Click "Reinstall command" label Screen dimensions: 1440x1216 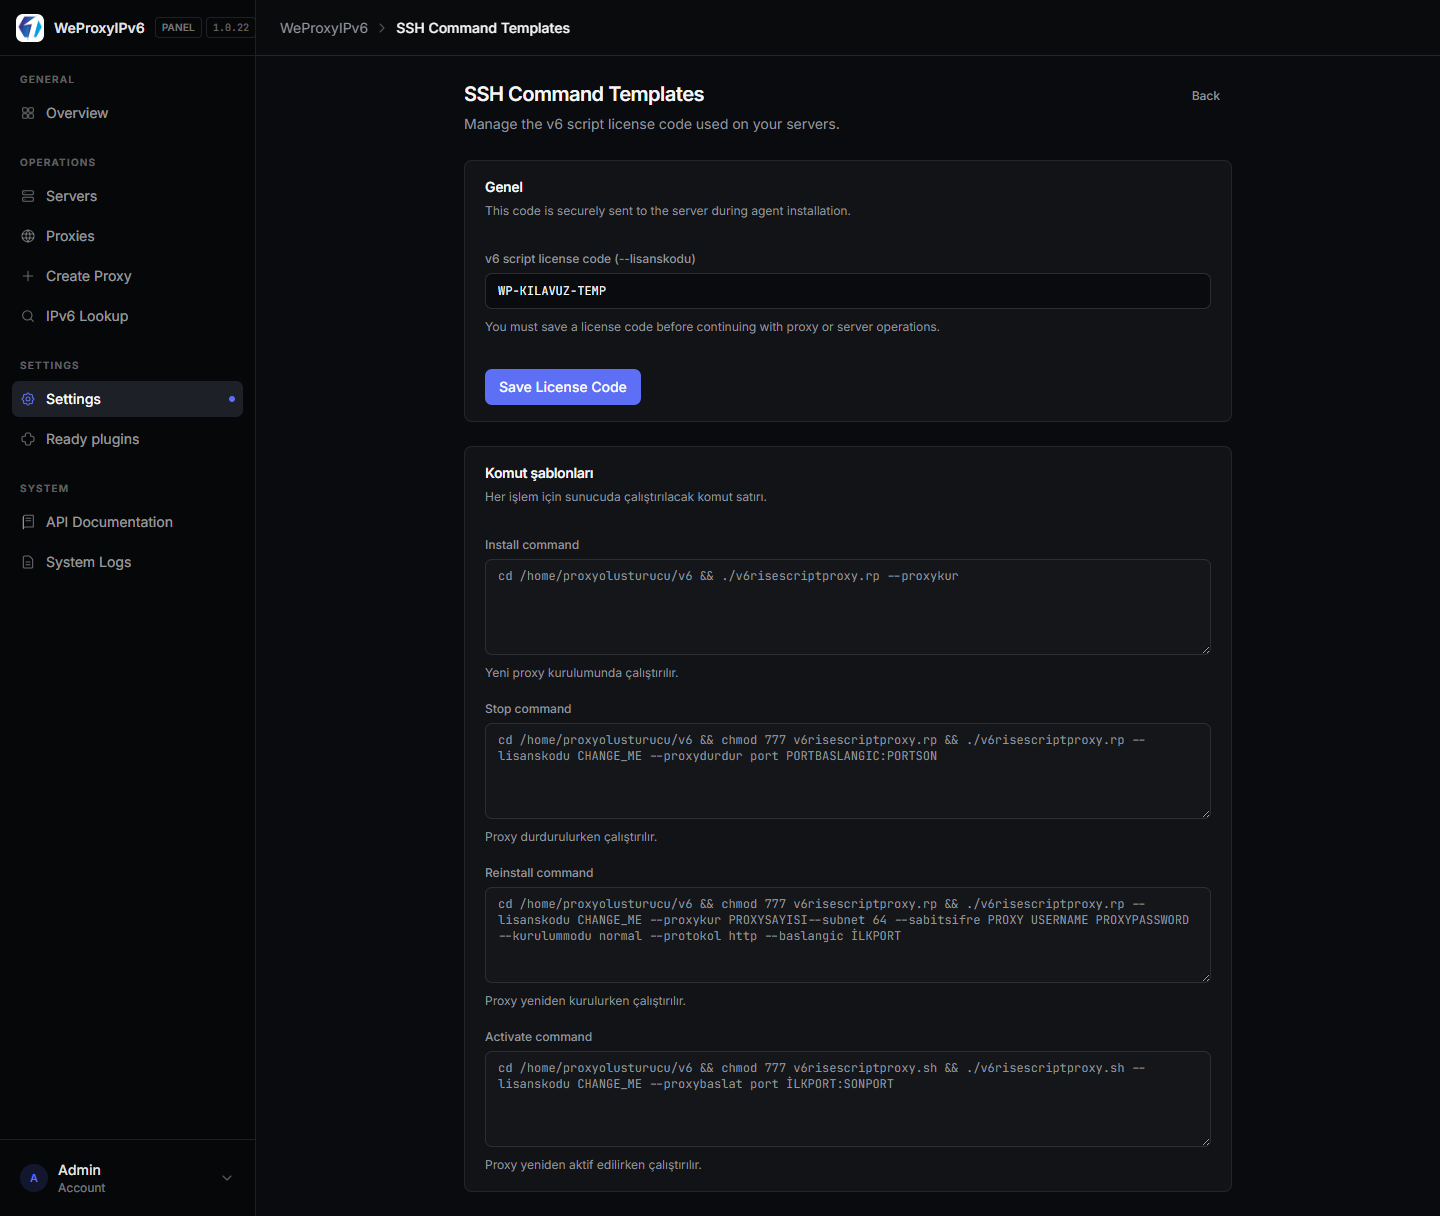(539, 873)
